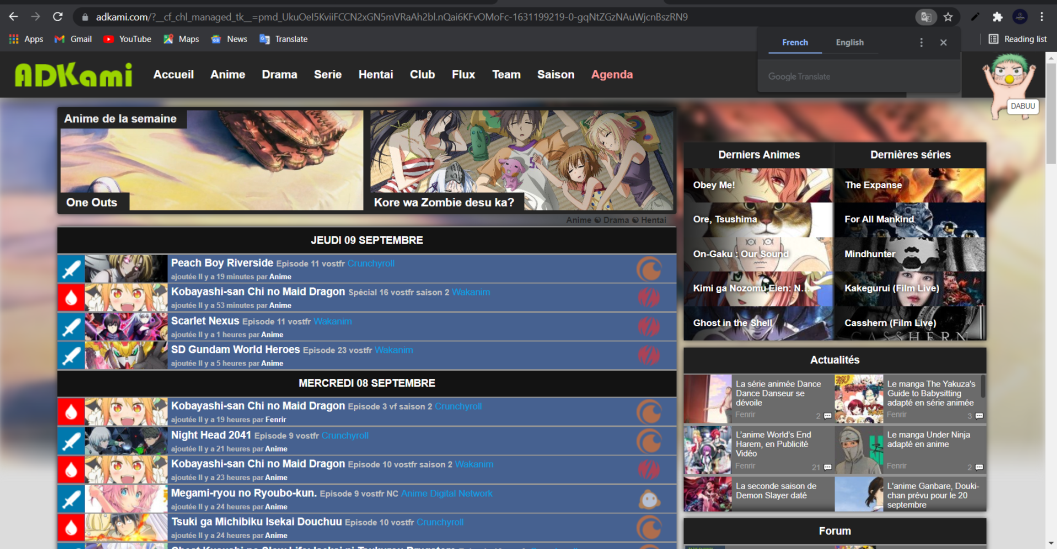The image size is (1057, 549).
Task: Open the Translate bookmark
Action: pyautogui.click(x=284, y=39)
